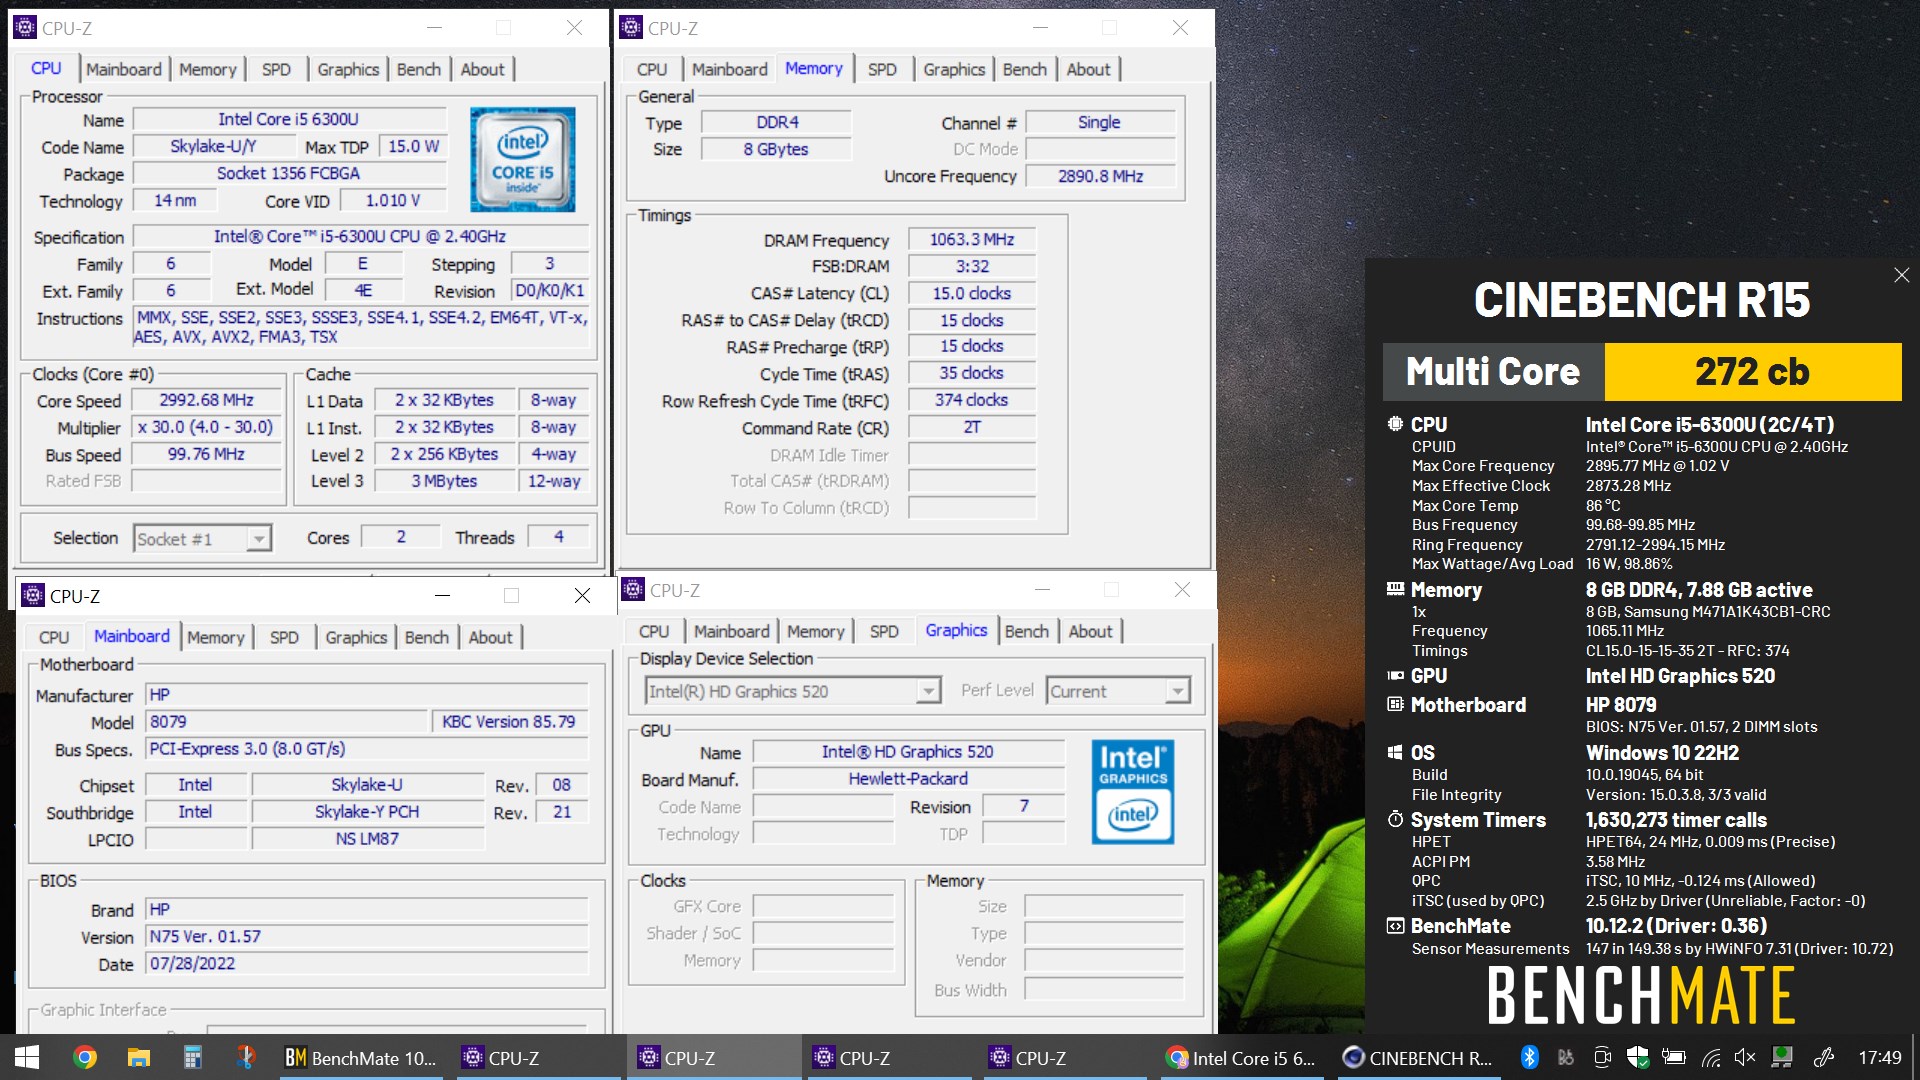The image size is (1920, 1080).
Task: Click the Multi Core 272 cb score
Action: click(x=1752, y=372)
